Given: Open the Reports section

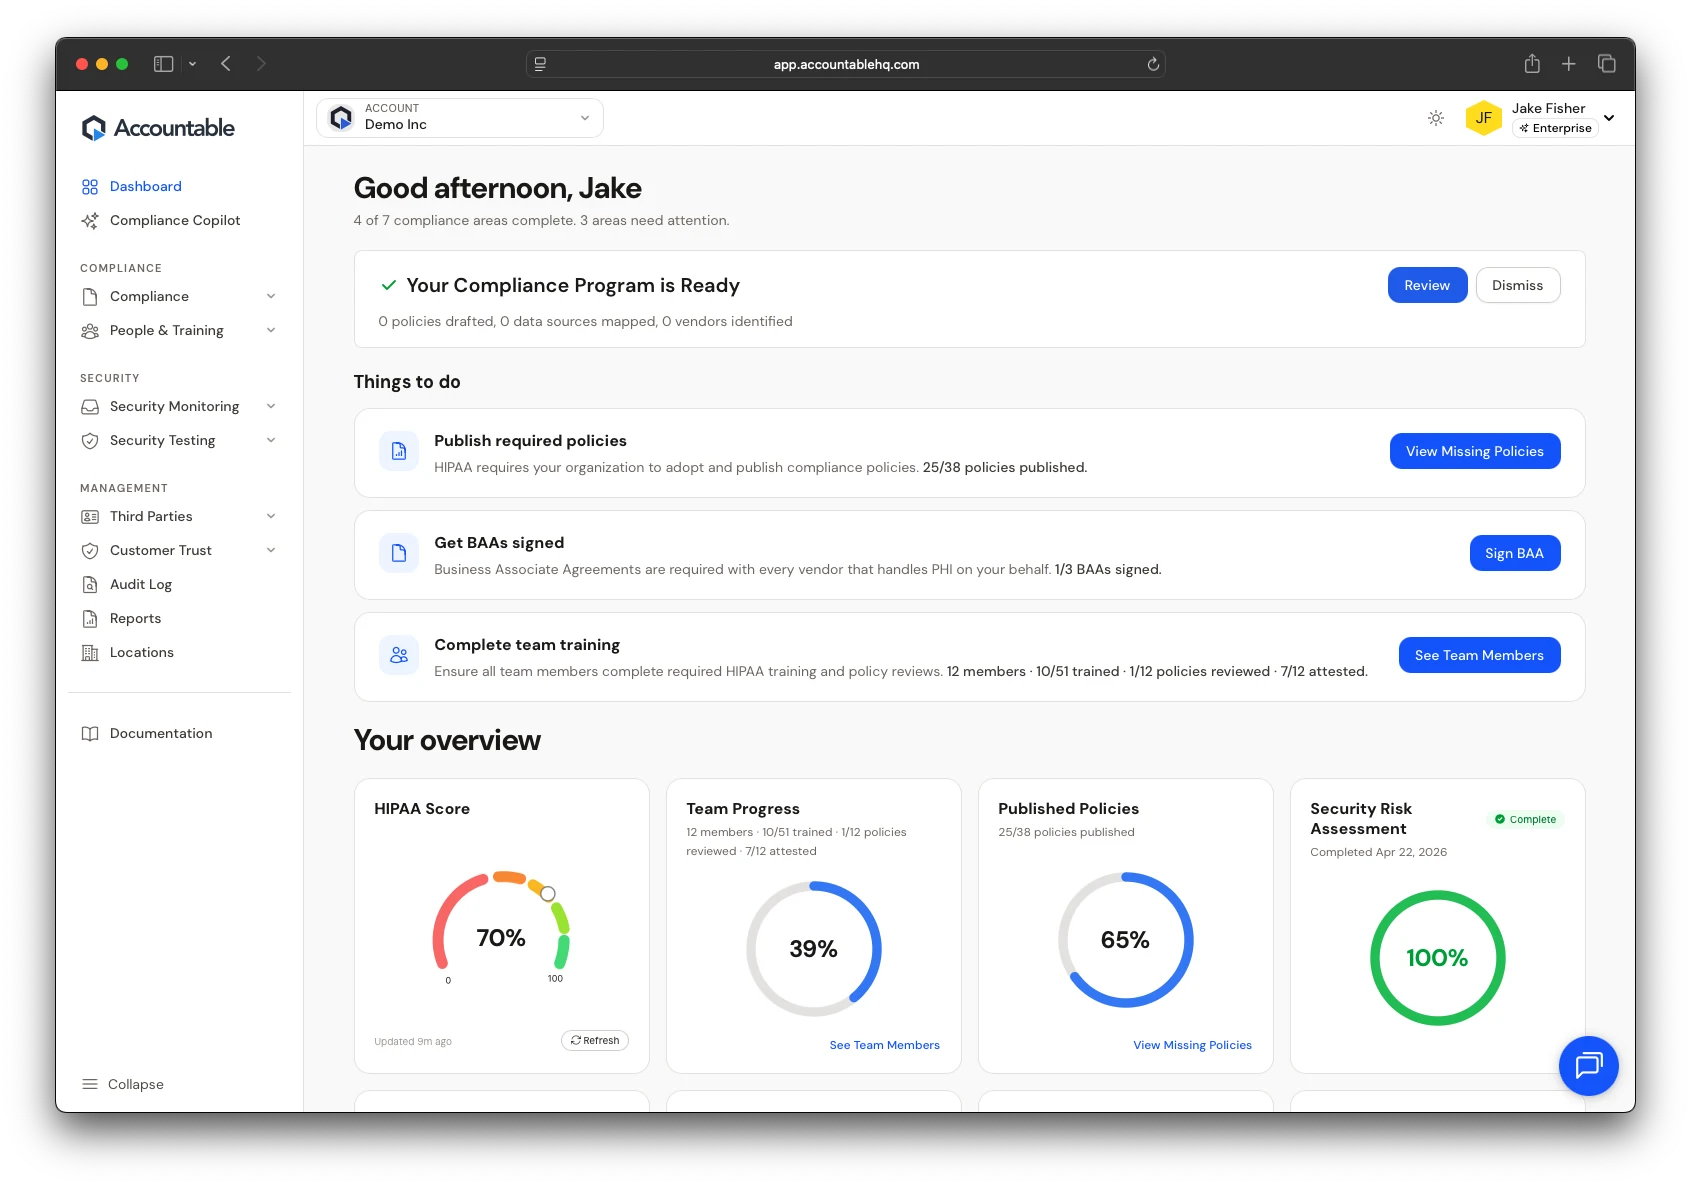Looking at the screenshot, I should pos(135,618).
